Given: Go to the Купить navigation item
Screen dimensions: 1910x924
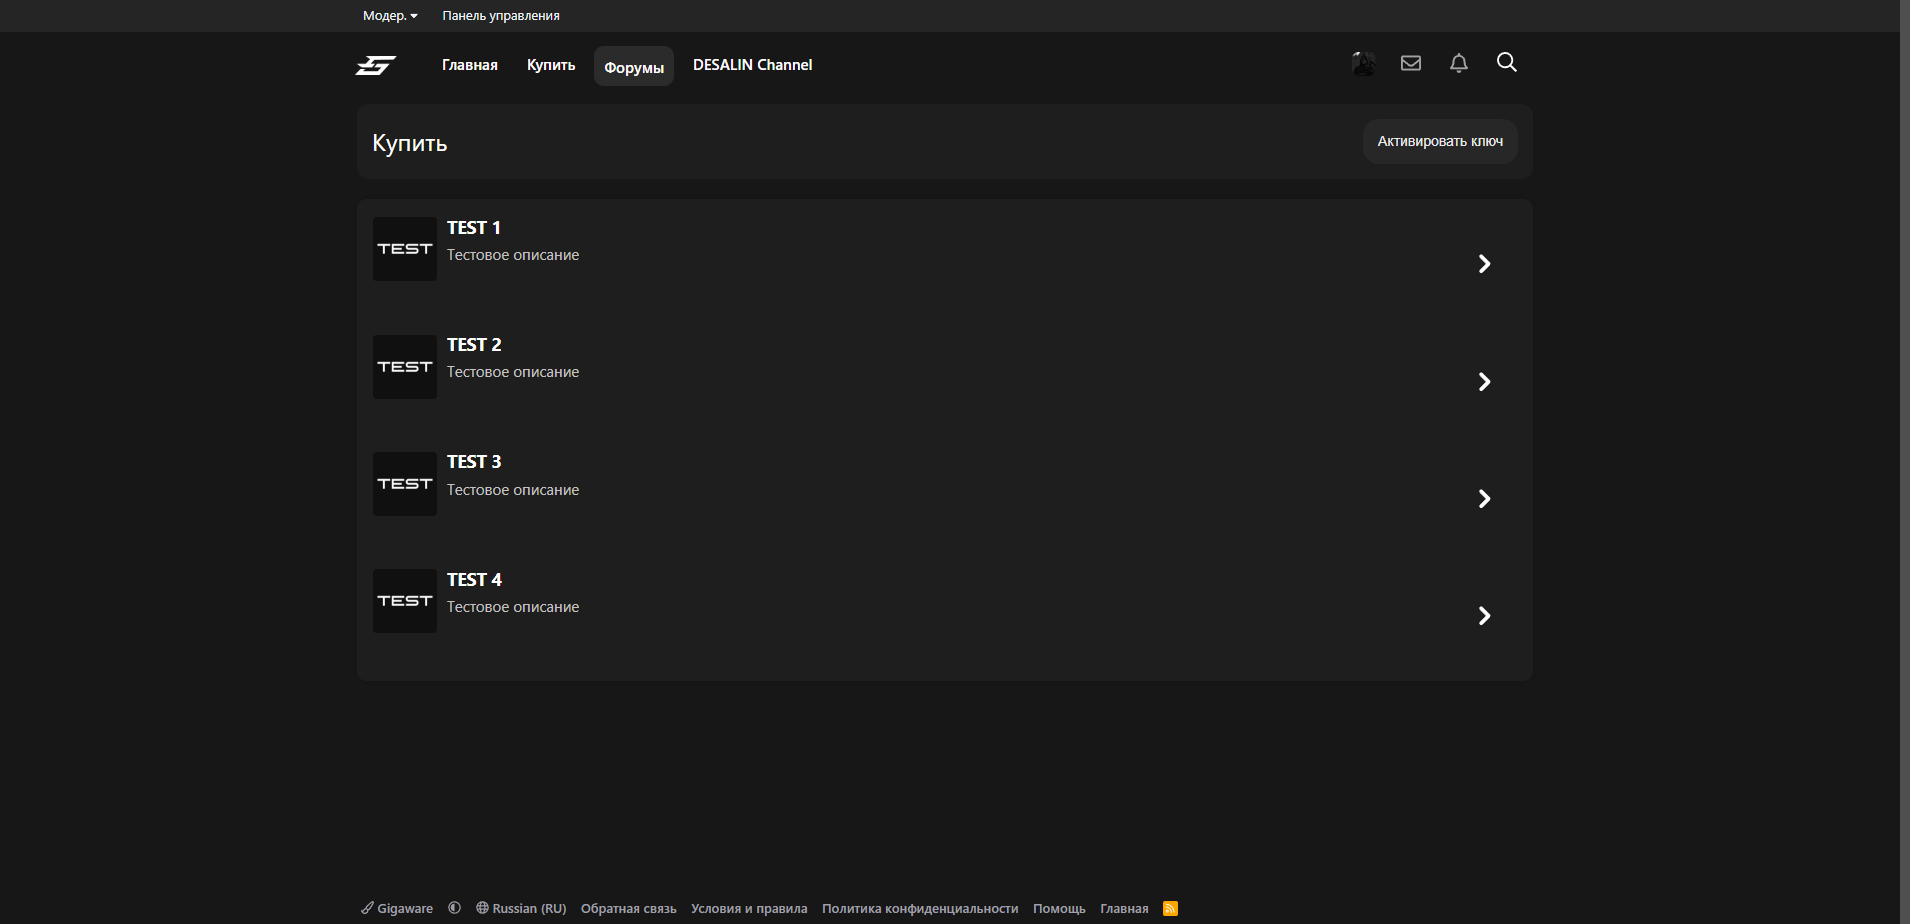Looking at the screenshot, I should tap(551, 65).
